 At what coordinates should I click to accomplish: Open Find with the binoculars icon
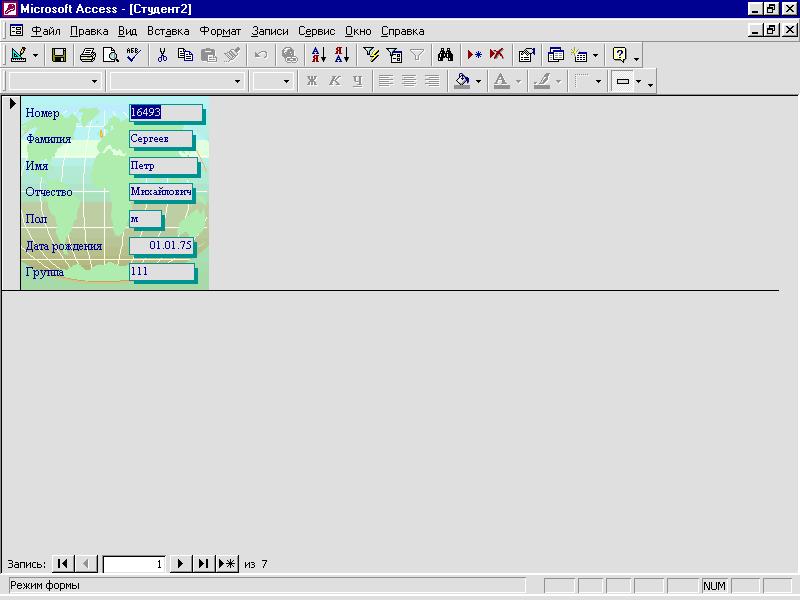[x=445, y=55]
